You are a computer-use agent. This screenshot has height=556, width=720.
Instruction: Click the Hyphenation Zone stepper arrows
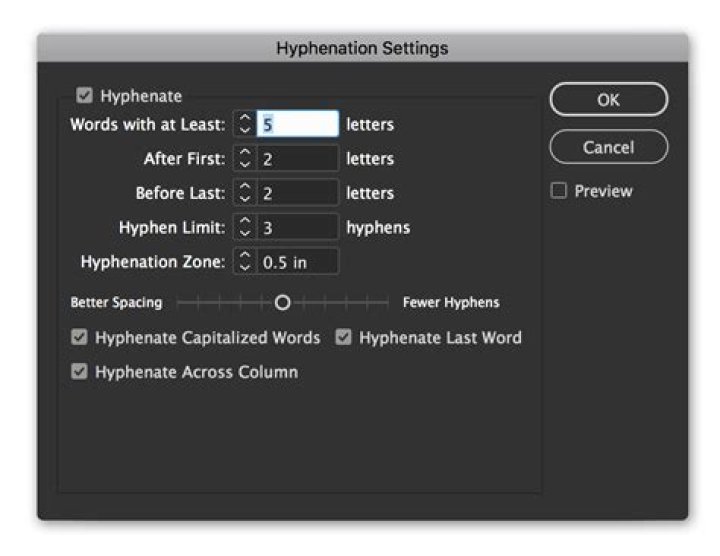click(245, 262)
